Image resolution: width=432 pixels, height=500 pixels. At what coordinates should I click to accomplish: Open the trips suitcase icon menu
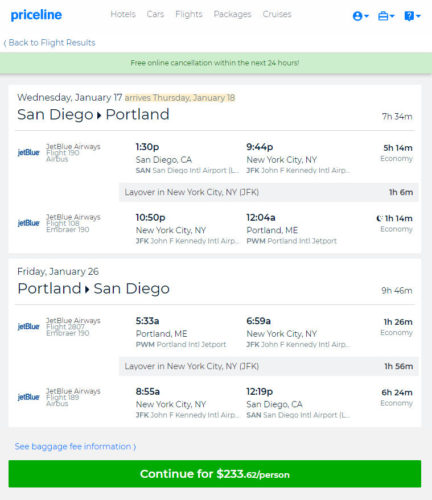click(383, 16)
